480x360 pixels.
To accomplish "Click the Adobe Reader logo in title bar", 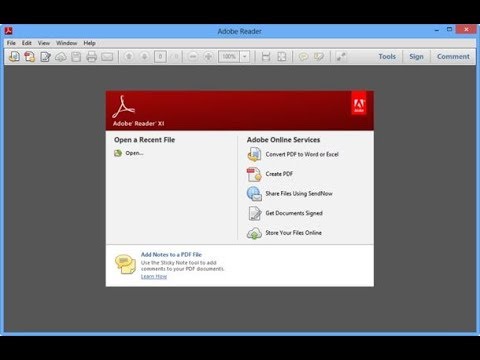I will pyautogui.click(x=9, y=31).
